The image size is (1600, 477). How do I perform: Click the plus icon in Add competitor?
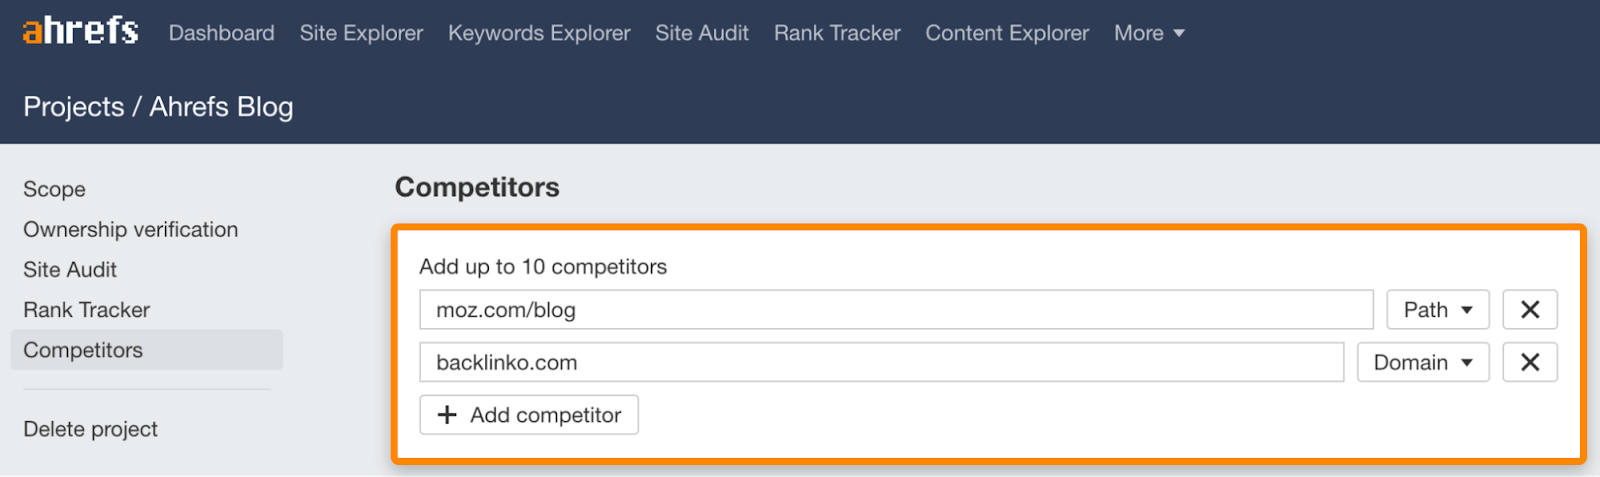point(447,415)
